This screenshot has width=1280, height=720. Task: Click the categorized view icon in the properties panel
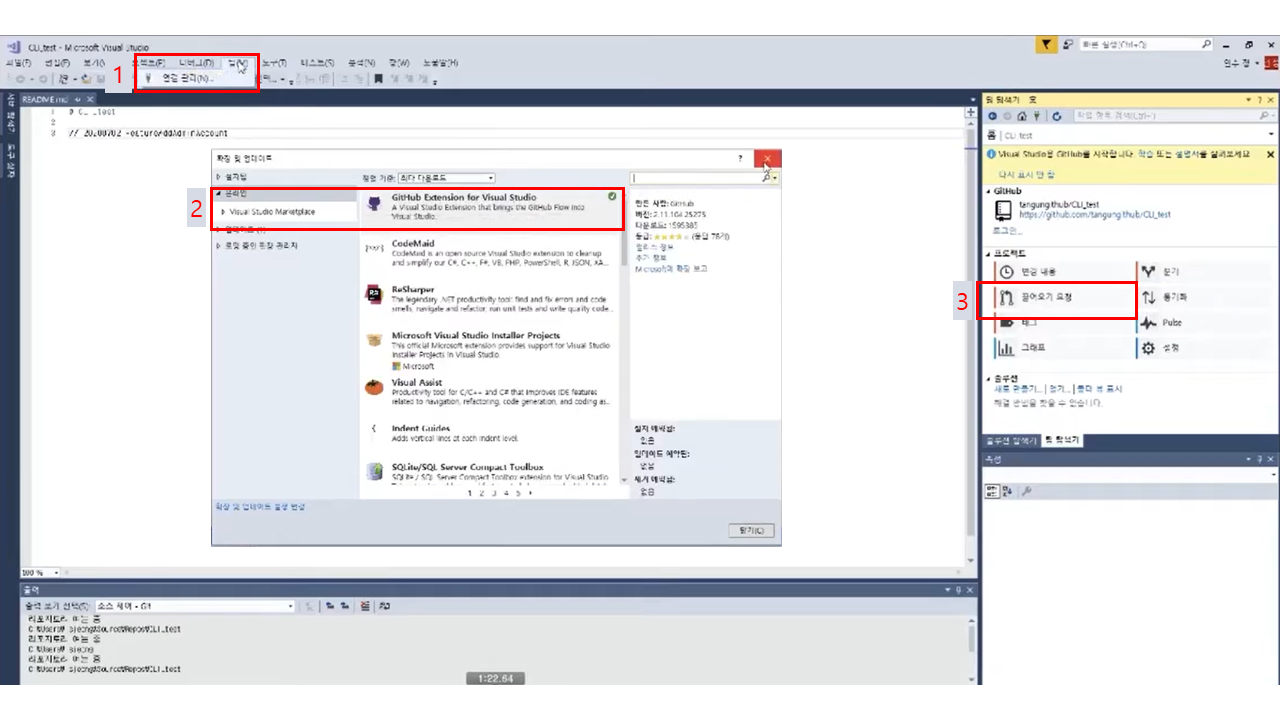click(992, 490)
